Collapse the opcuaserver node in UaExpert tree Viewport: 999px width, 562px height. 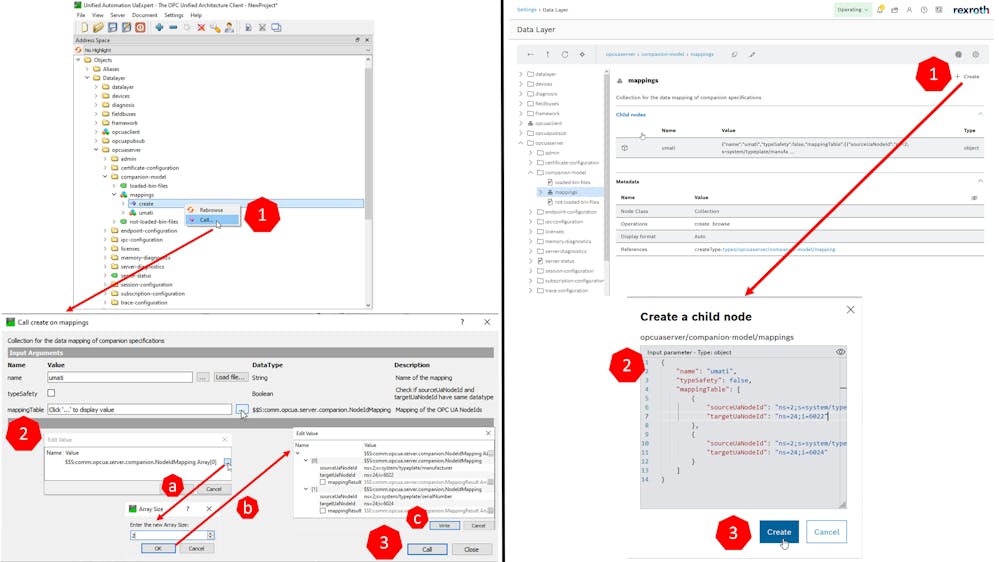pos(96,150)
